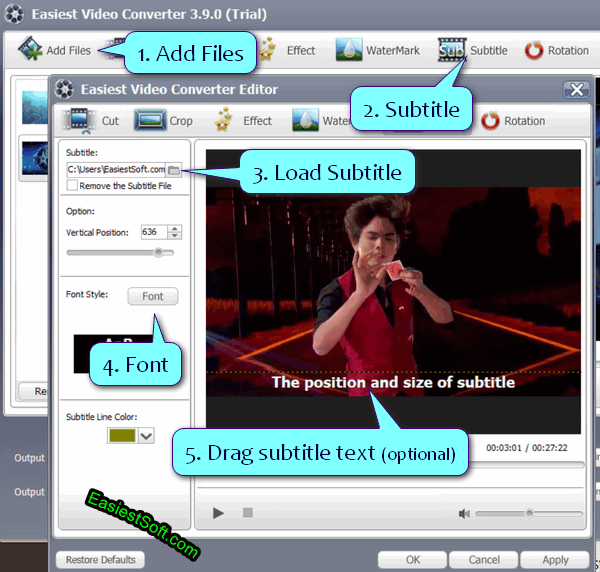Mute audio with speaker icon
The image size is (600, 572).
click(x=464, y=513)
